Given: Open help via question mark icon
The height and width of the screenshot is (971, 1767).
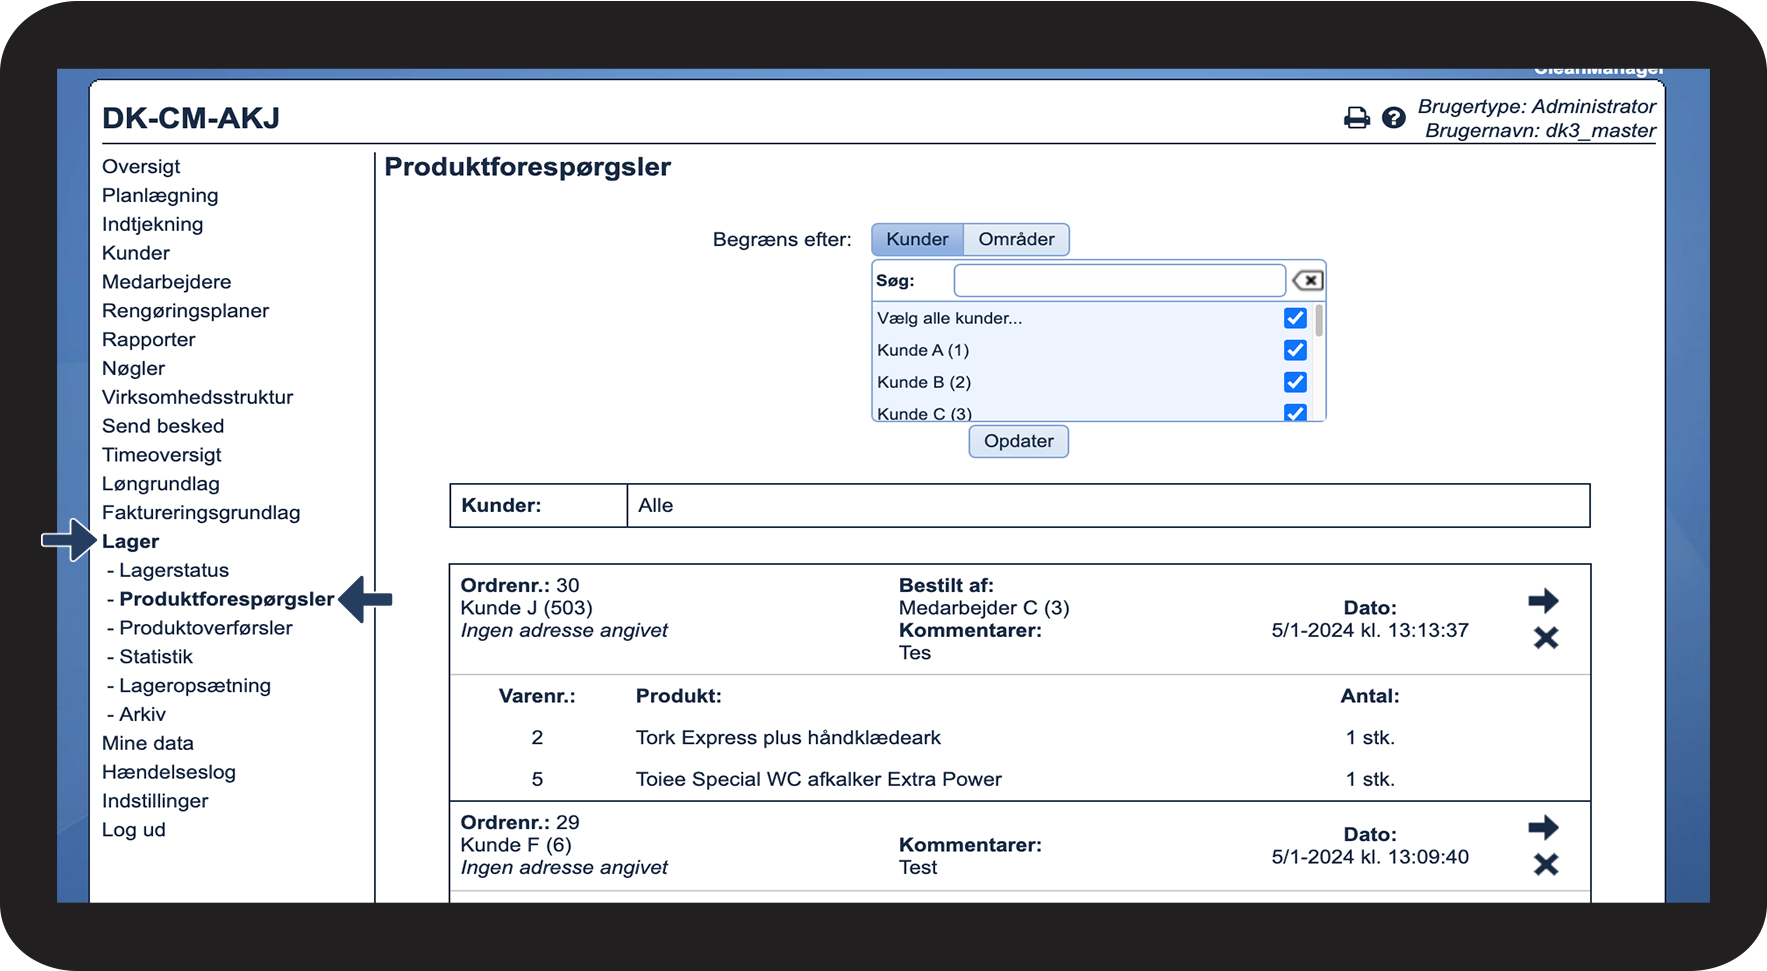Looking at the screenshot, I should tap(1393, 118).
